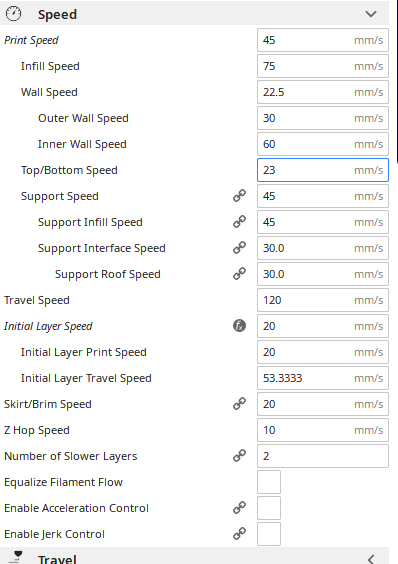Collapse the Speed section with its chevron
This screenshot has height=564, width=398.
[x=371, y=14]
